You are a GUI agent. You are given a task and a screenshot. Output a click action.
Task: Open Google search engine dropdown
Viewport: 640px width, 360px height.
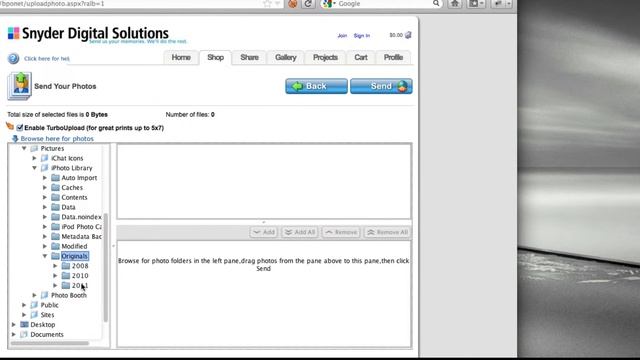point(329,4)
